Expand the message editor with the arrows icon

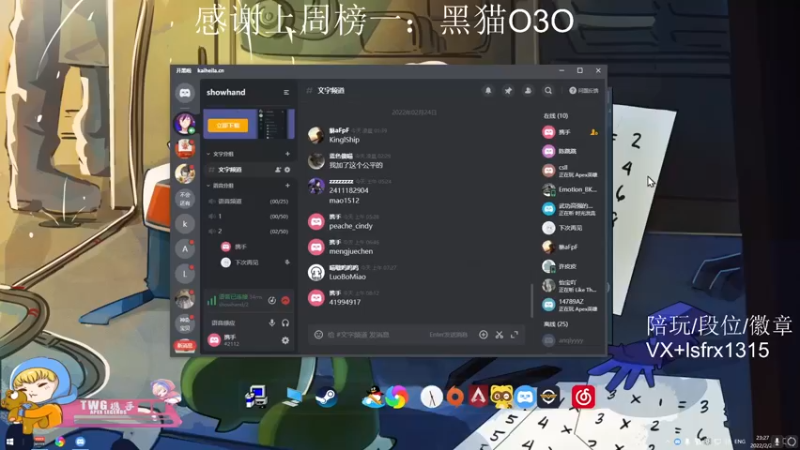click(514, 335)
